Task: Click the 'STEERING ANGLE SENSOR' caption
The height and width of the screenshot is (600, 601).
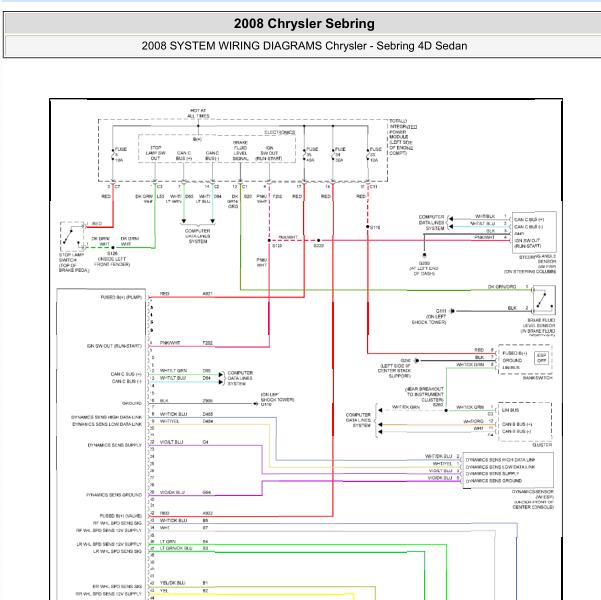Action: click(x=538, y=260)
